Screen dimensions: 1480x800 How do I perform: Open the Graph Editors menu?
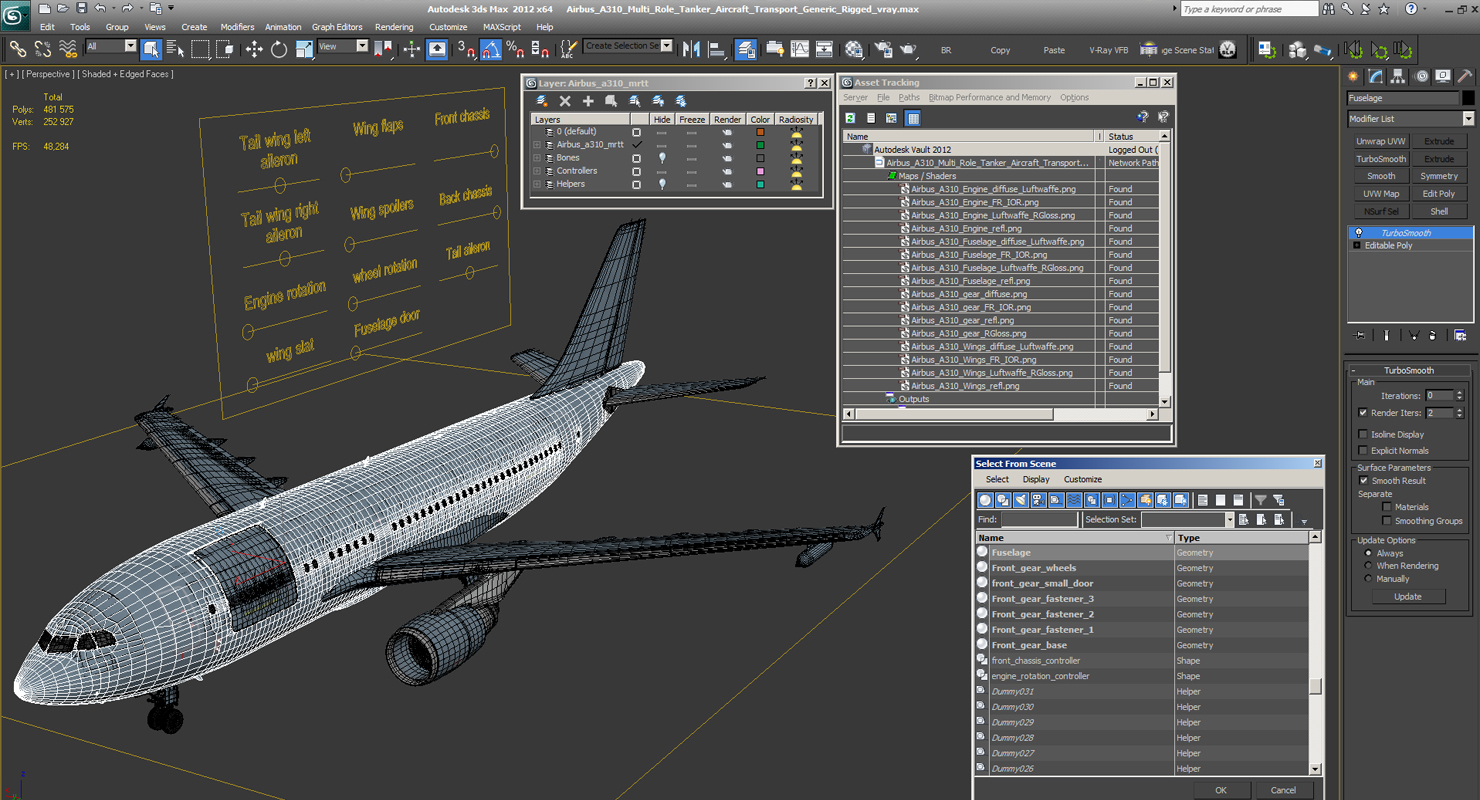click(337, 27)
